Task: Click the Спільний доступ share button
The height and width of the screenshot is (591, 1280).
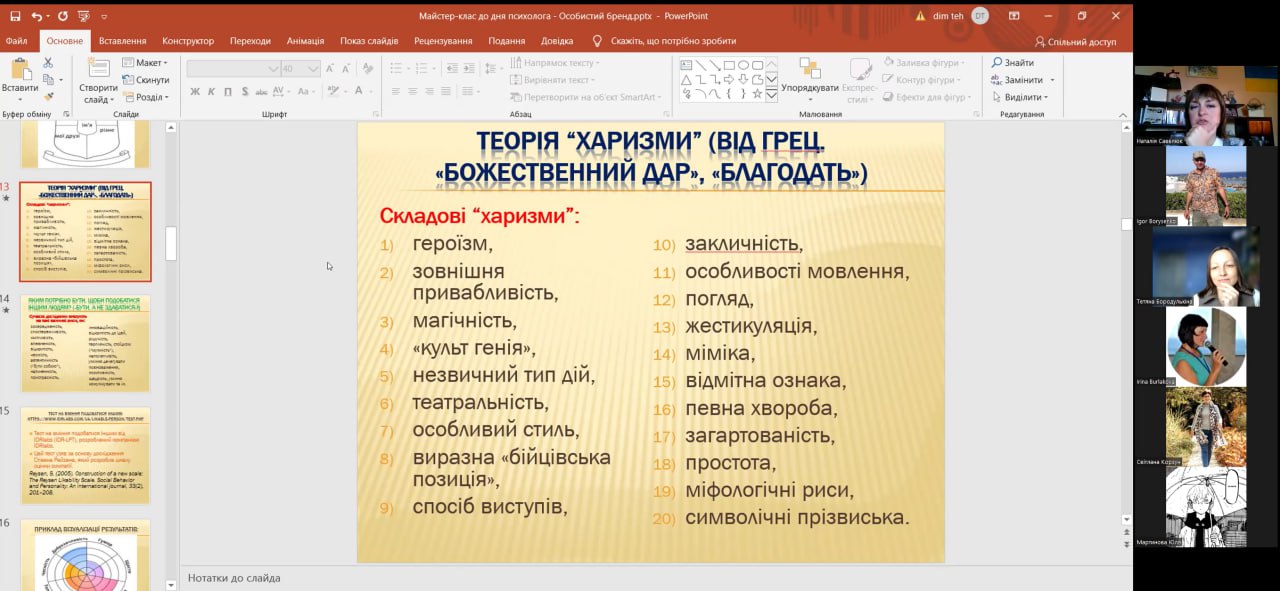Action: pos(1075,41)
